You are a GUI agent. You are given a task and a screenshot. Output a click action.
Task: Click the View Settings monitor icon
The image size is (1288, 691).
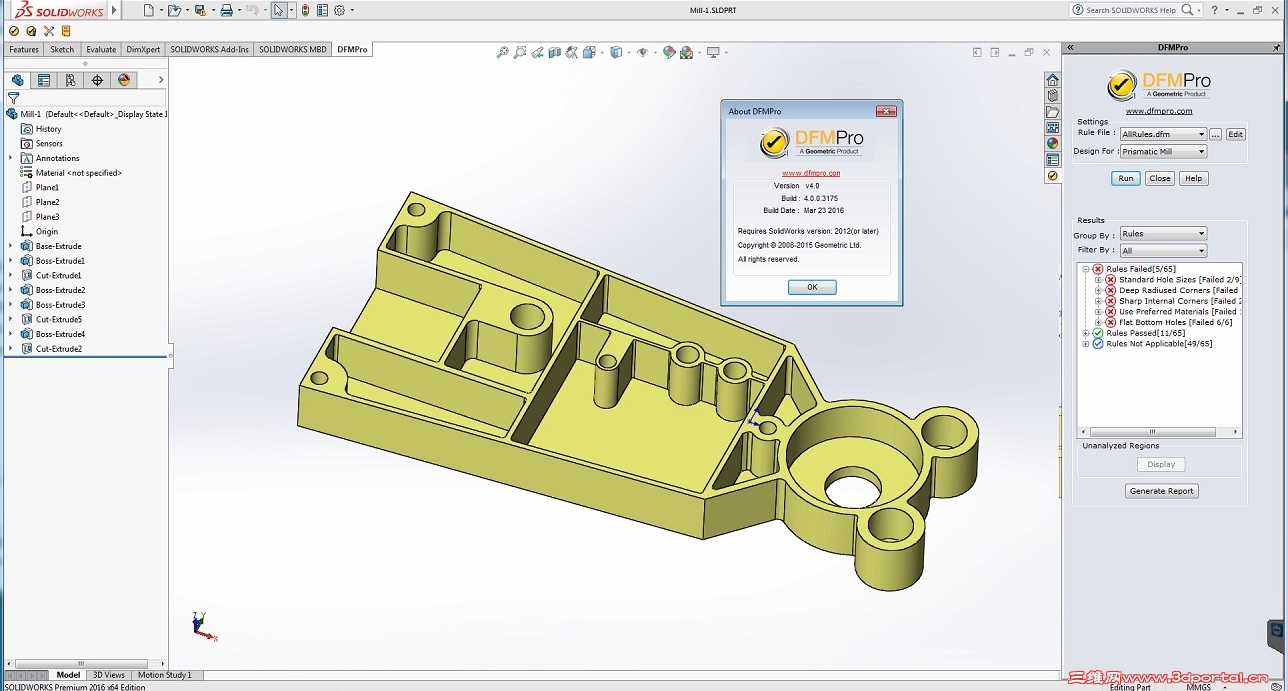coord(713,52)
